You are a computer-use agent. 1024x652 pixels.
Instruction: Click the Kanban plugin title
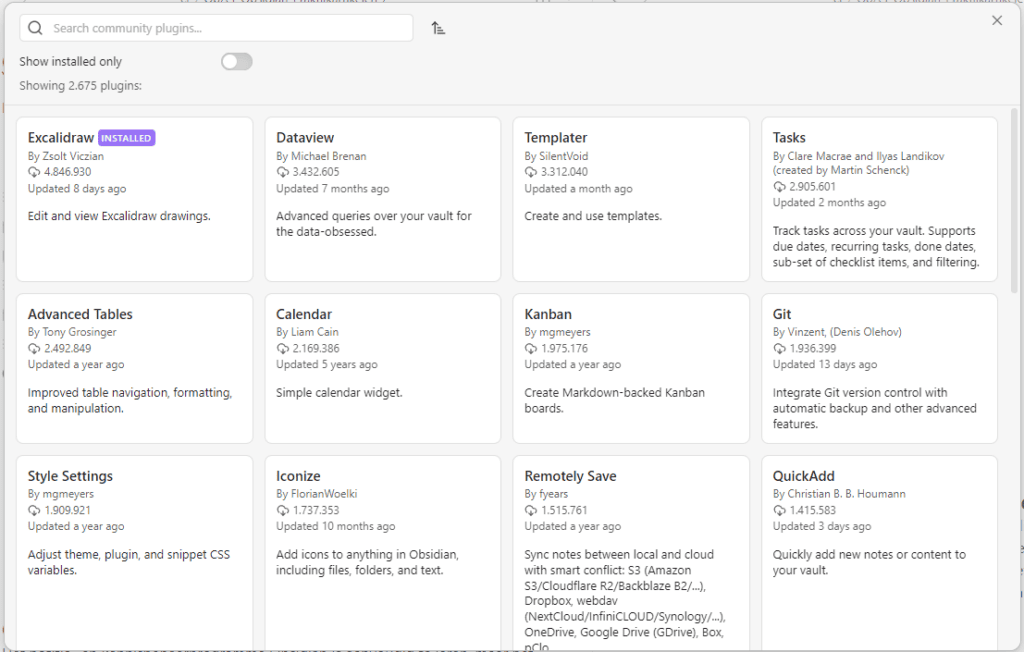(548, 314)
